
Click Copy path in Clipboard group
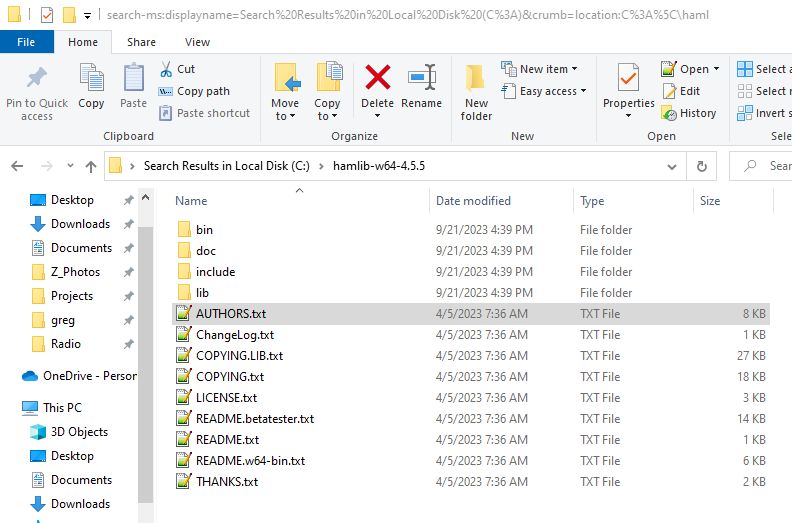pos(194,91)
